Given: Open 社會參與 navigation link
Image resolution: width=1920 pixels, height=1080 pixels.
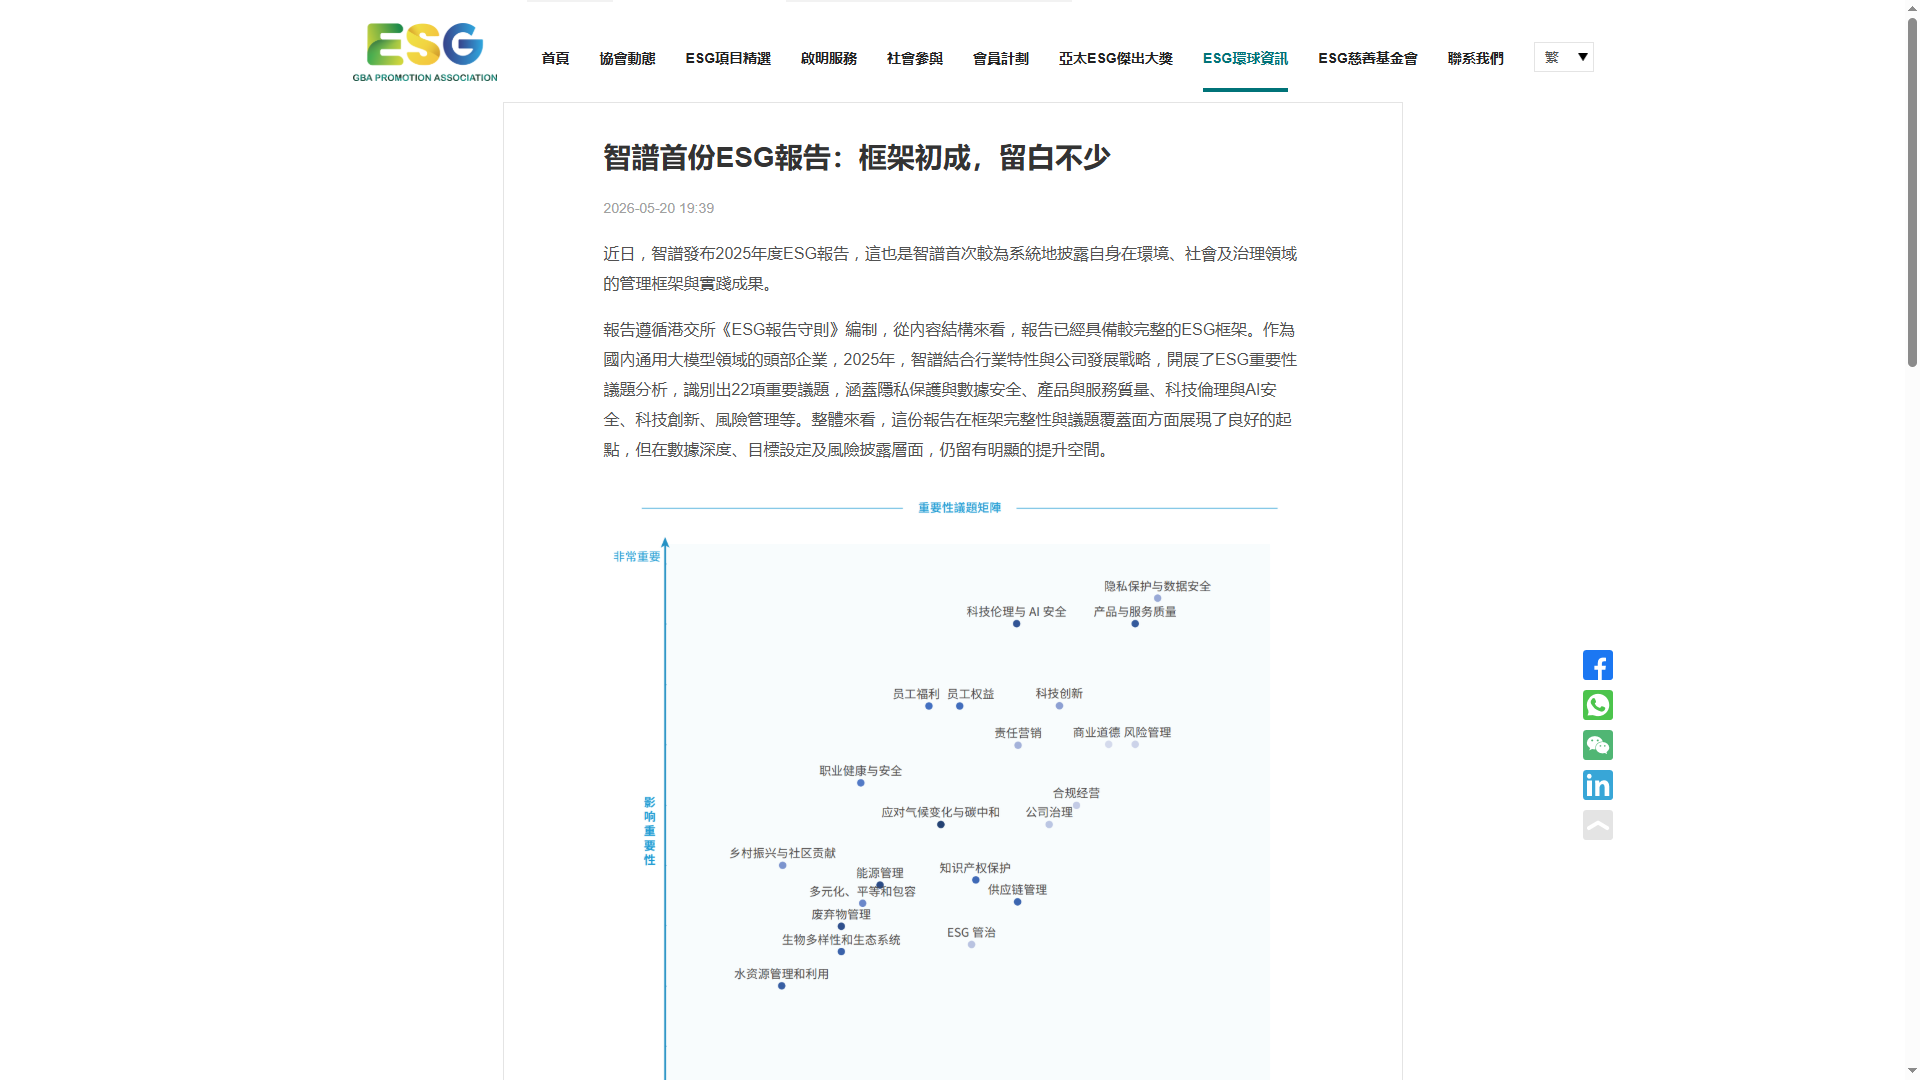Looking at the screenshot, I should (915, 58).
